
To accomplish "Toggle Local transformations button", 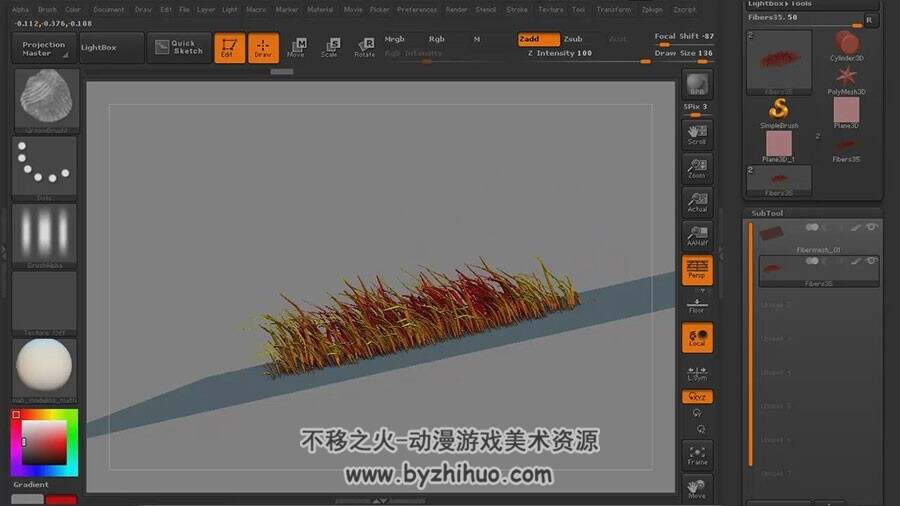I will coord(697,337).
